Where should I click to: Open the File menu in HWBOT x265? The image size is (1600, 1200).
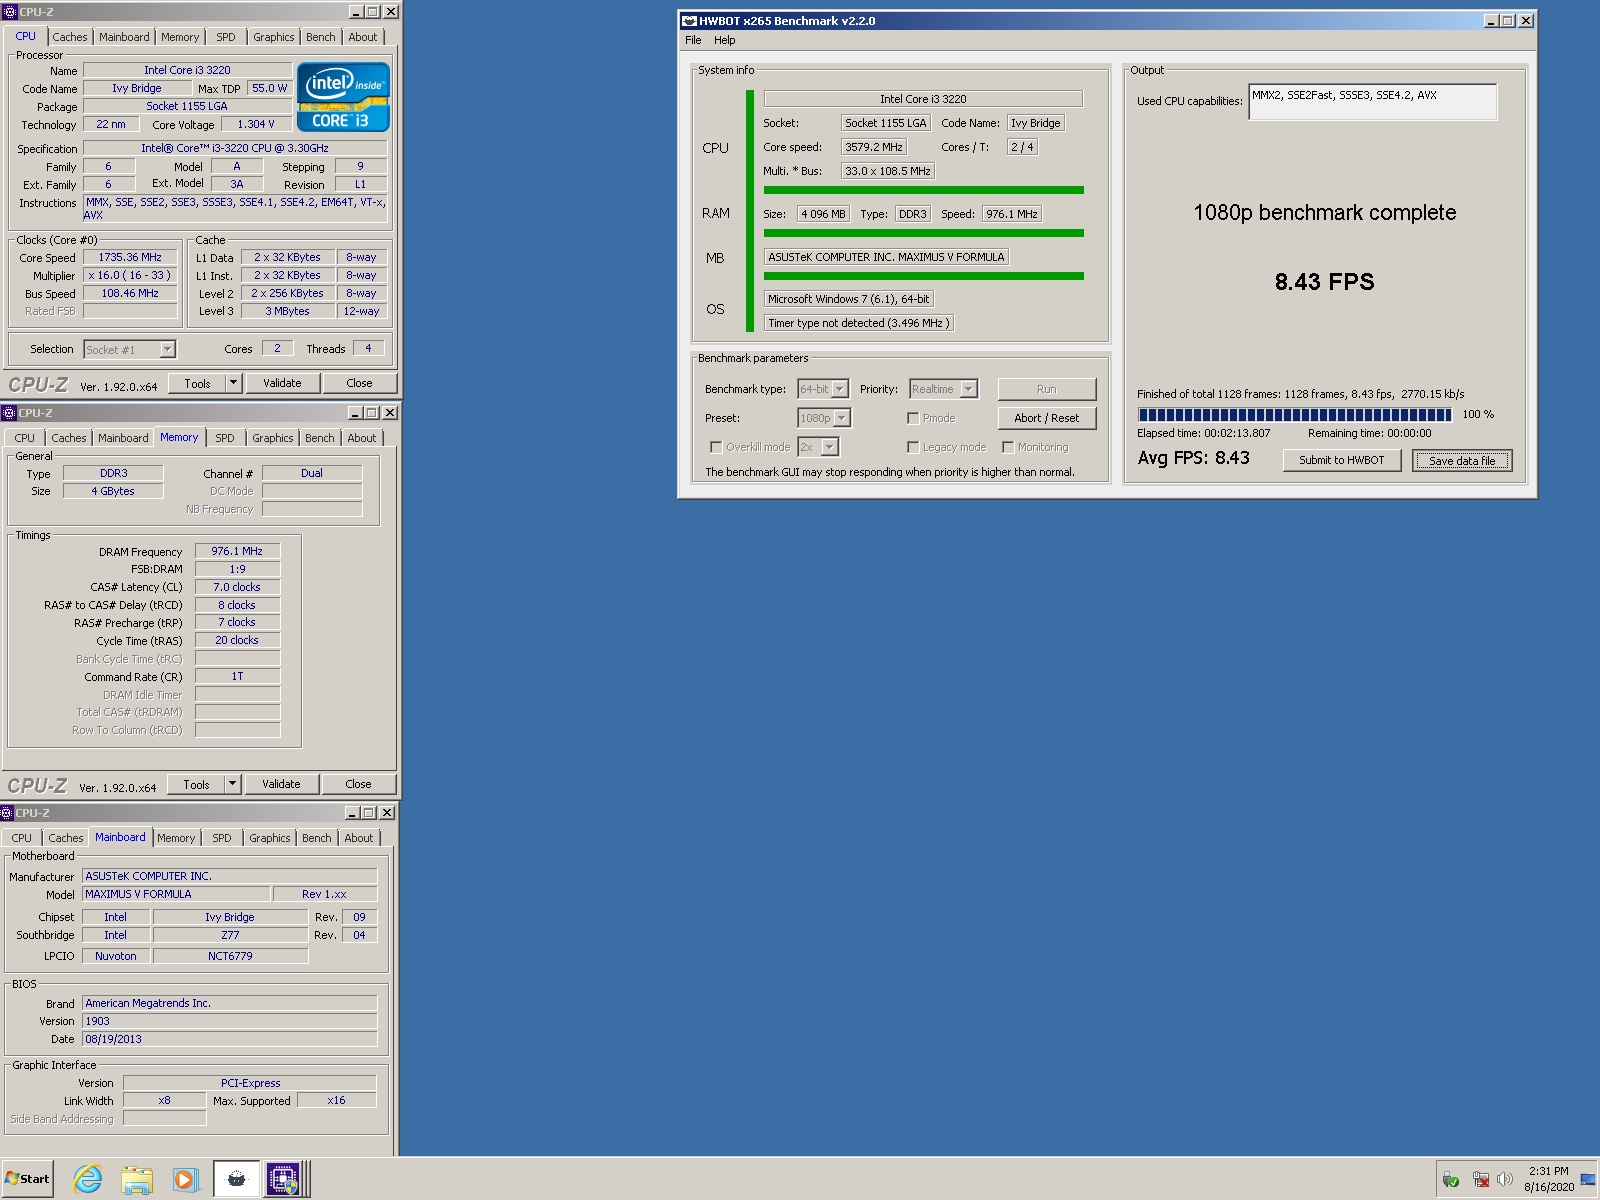tap(693, 40)
